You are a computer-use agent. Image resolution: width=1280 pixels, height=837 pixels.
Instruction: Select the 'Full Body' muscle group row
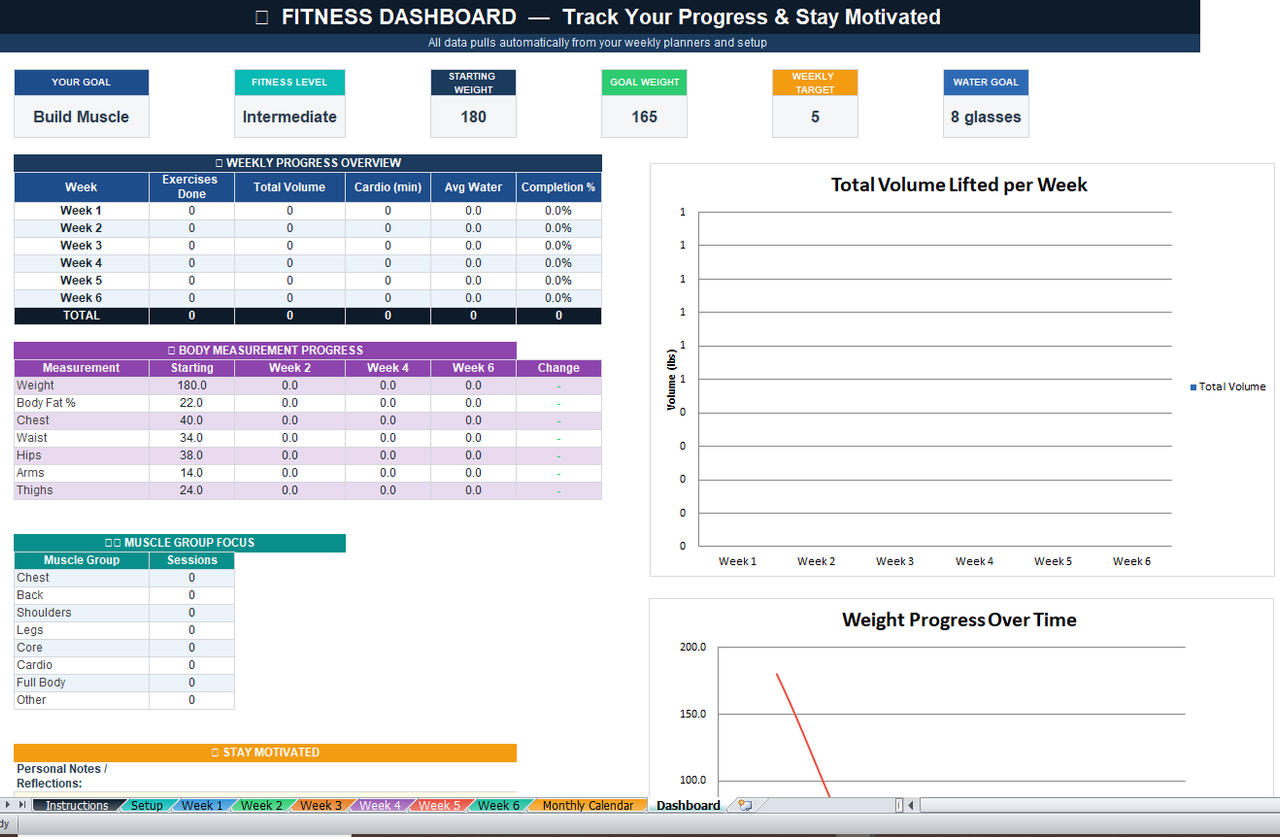pyautogui.click(x=81, y=683)
